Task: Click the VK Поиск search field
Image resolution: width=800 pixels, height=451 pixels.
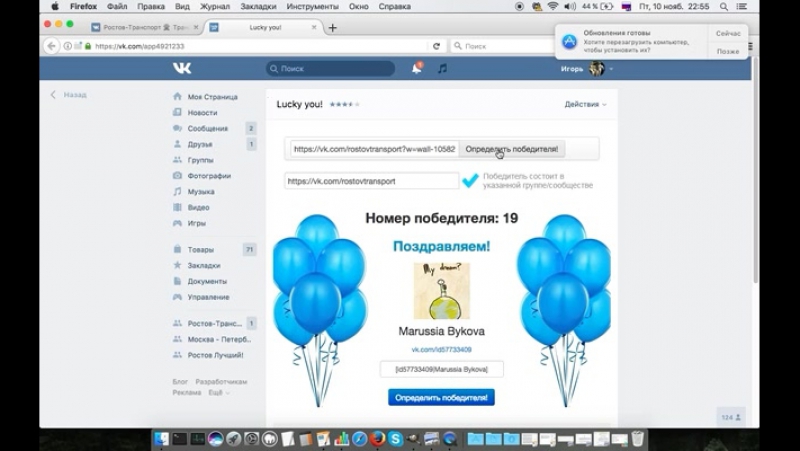Action: [x=330, y=68]
